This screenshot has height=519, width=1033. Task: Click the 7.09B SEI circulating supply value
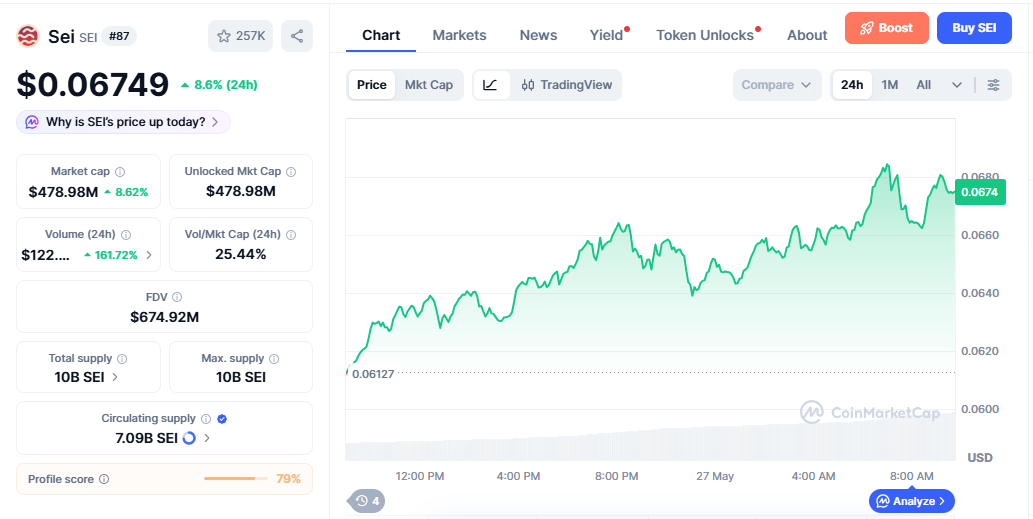point(146,438)
